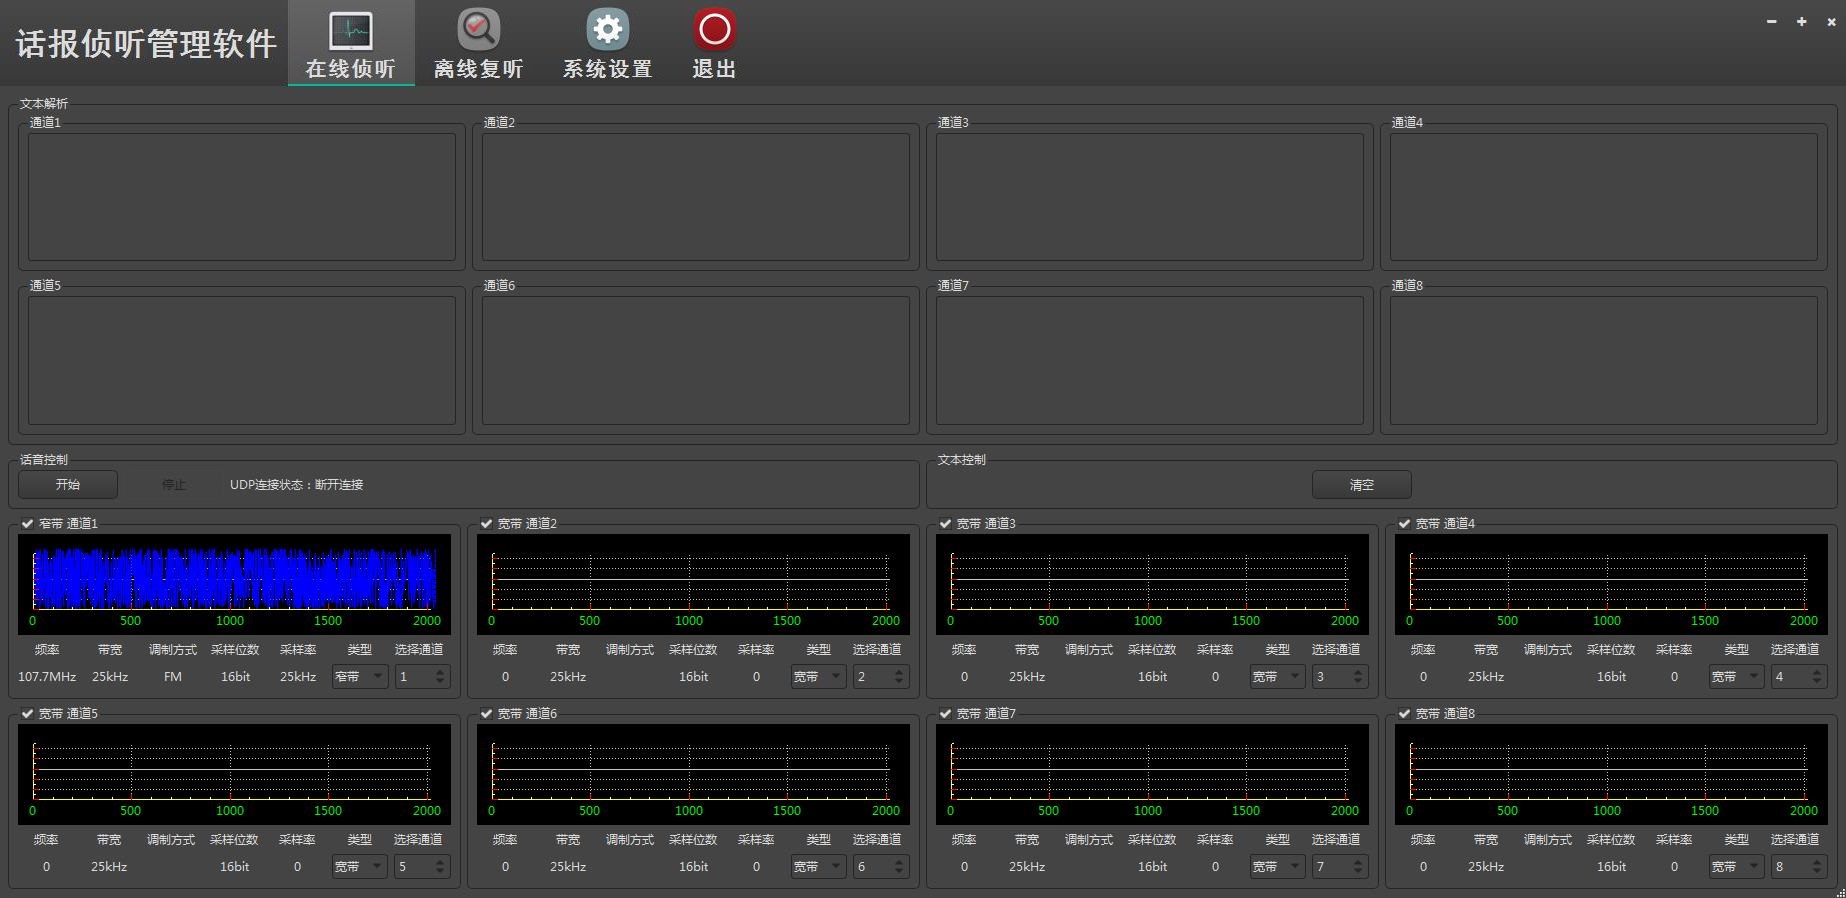Uncheck the 宽带 通道4 checkbox
This screenshot has height=898, width=1846.
[x=1405, y=523]
